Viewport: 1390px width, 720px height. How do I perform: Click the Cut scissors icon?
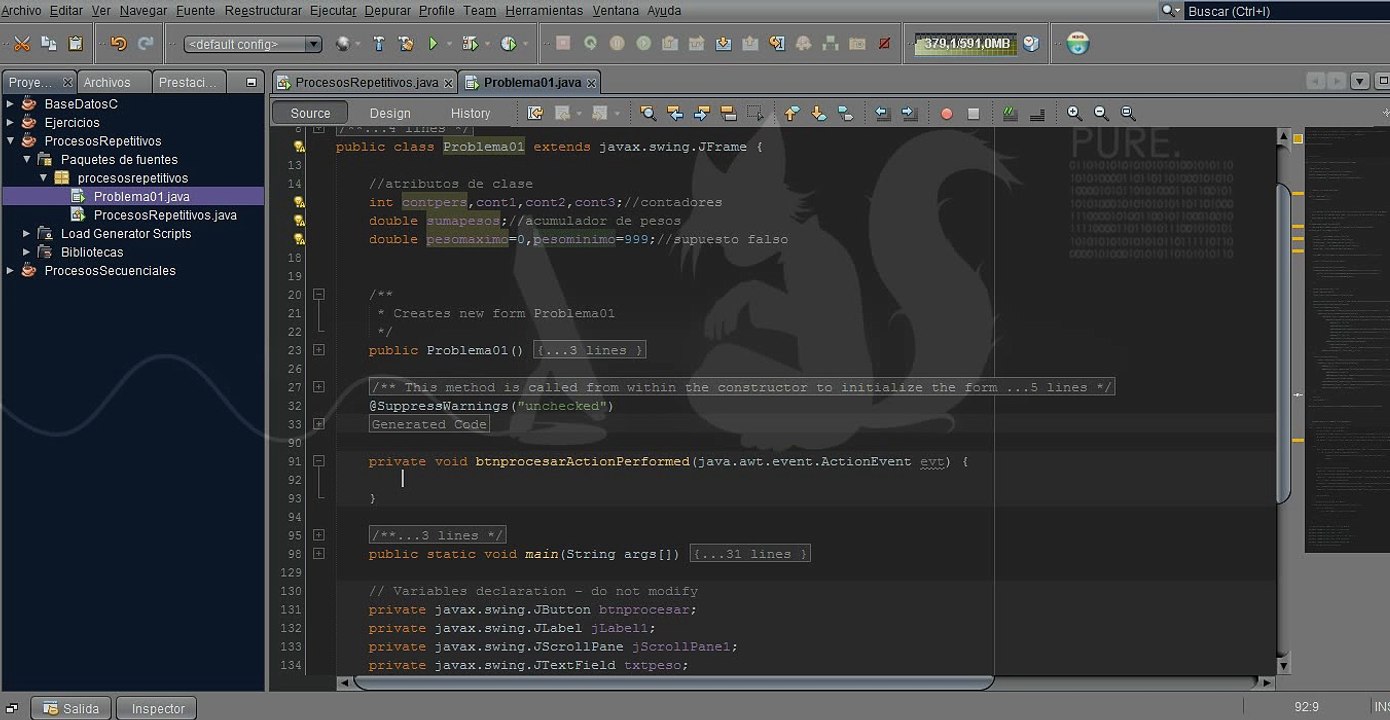coord(21,44)
